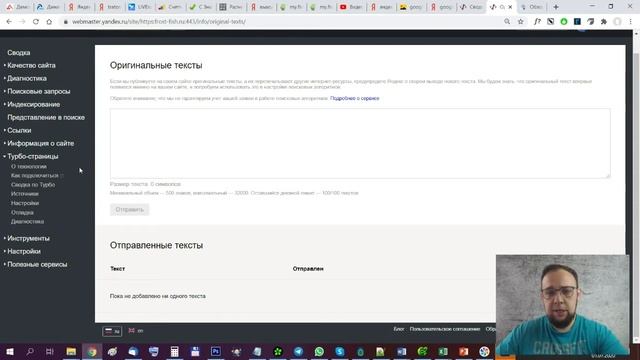The image size is (640, 360).
Task: Open the Chrome three-dot menu
Action: pos(631,22)
